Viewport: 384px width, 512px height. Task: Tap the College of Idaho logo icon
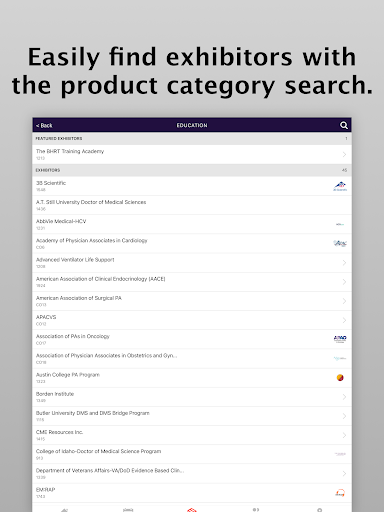coord(340,454)
